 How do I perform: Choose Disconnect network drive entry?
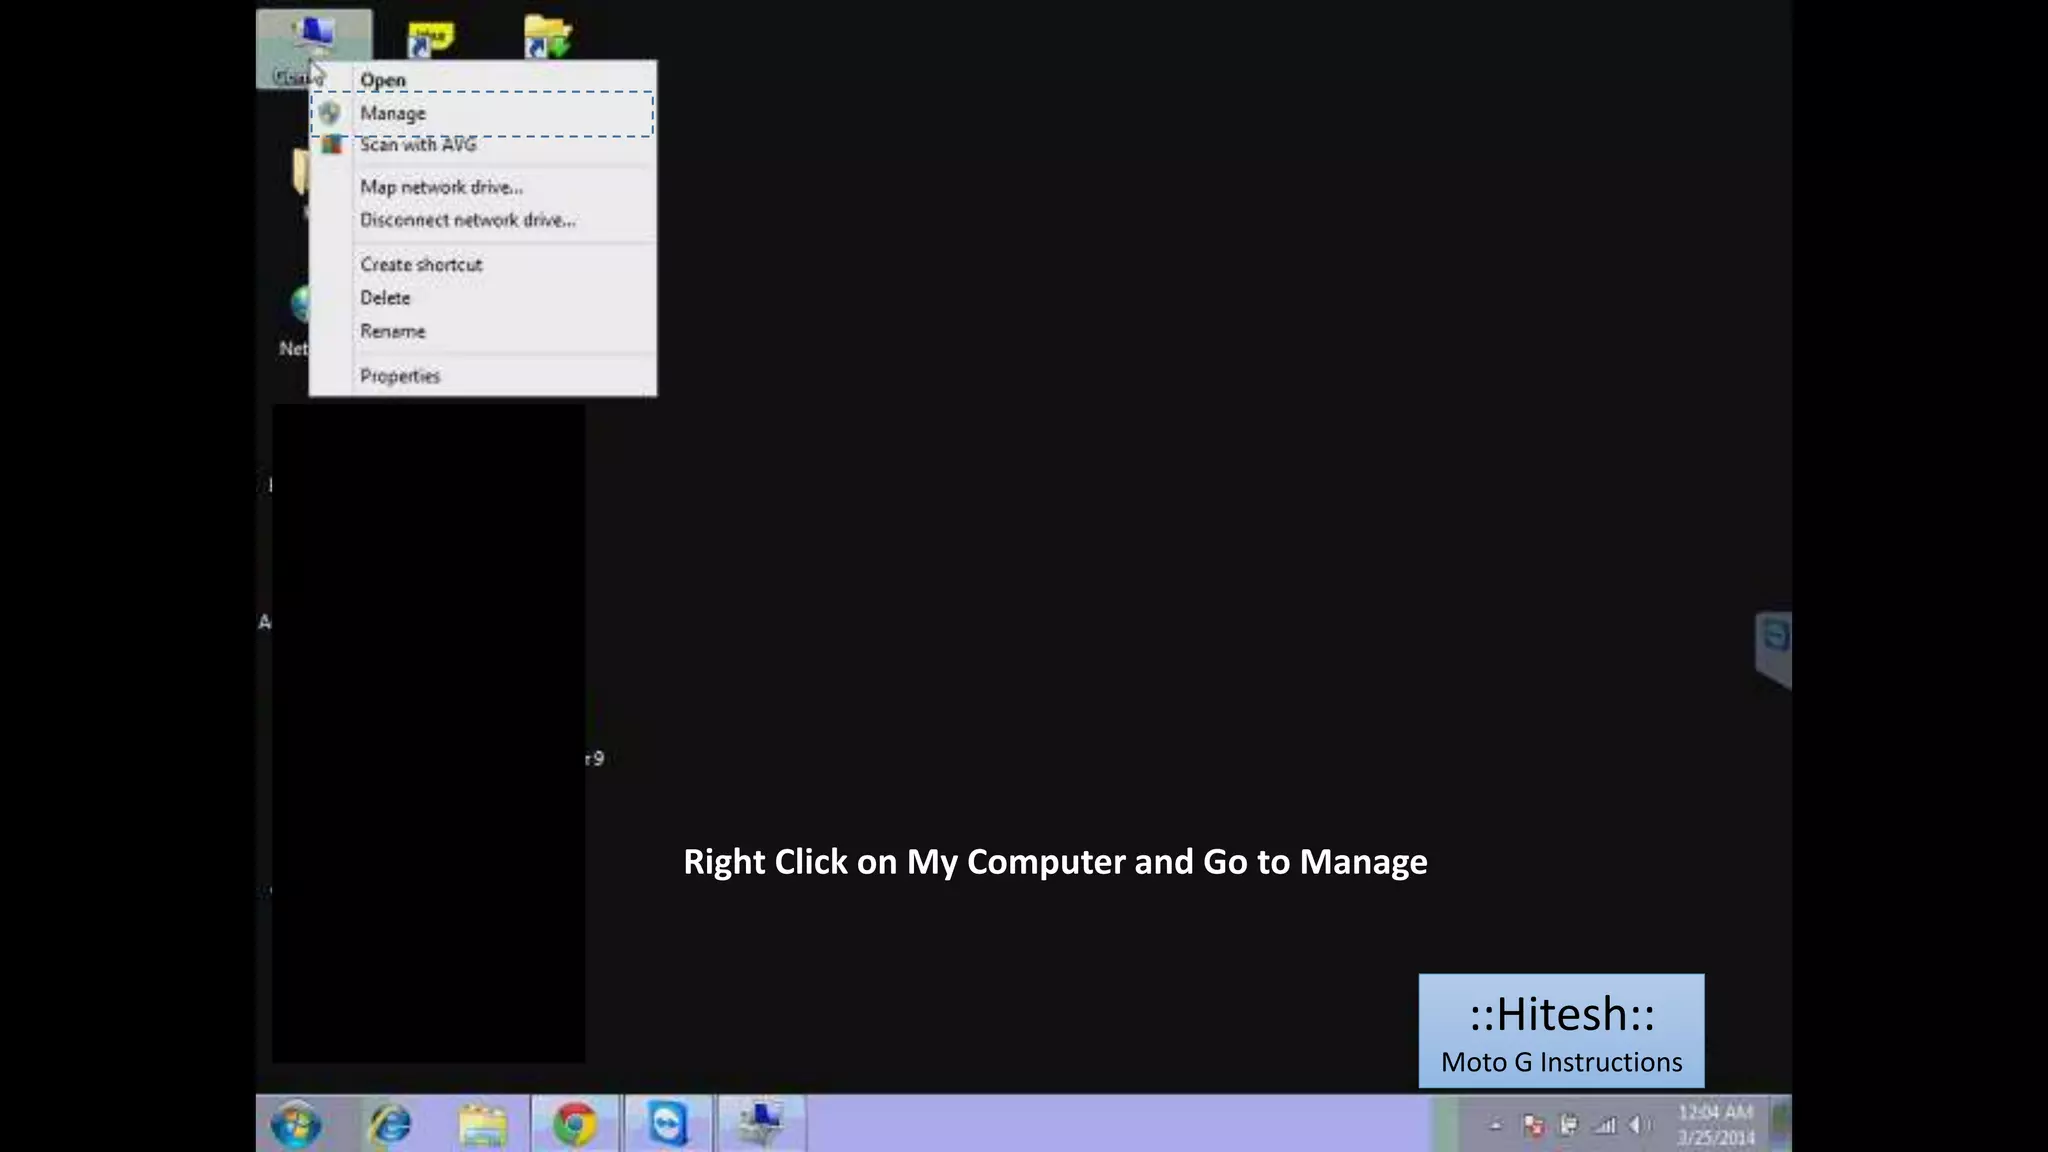[467, 220]
